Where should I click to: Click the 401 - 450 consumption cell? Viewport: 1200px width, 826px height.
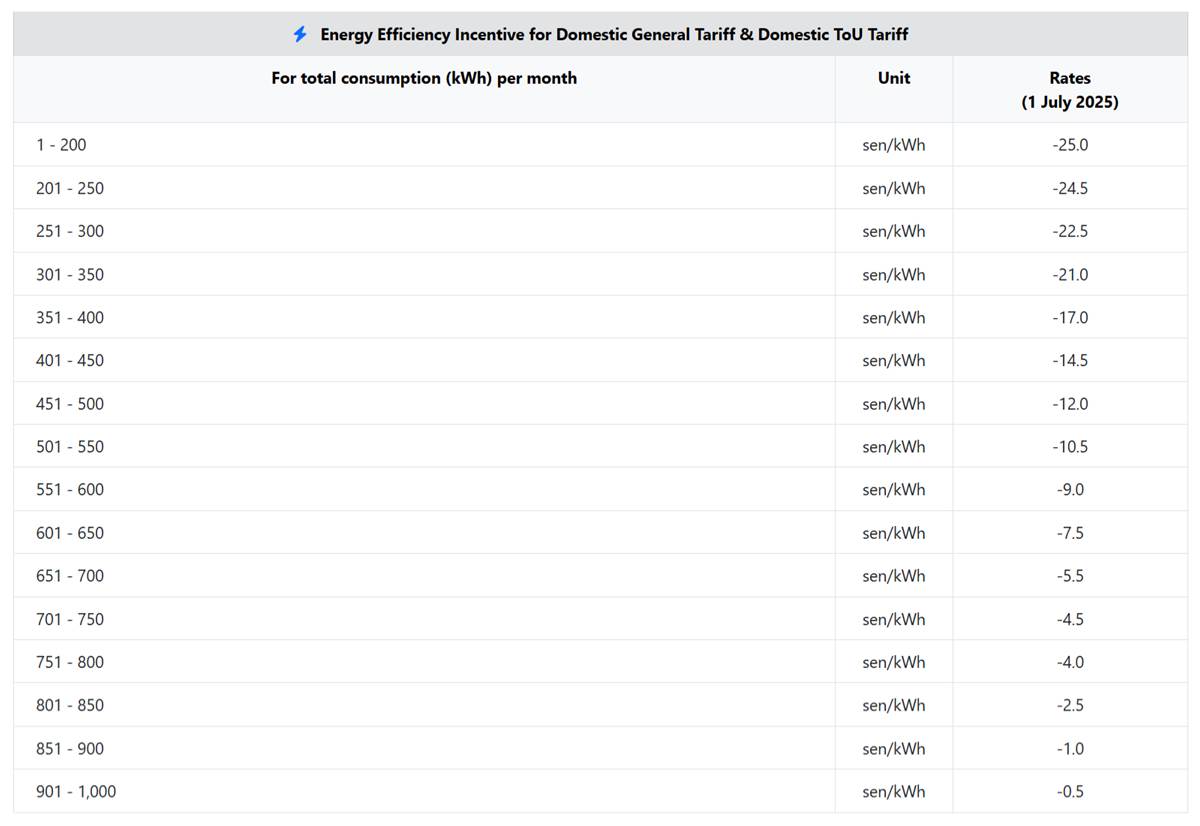70,361
